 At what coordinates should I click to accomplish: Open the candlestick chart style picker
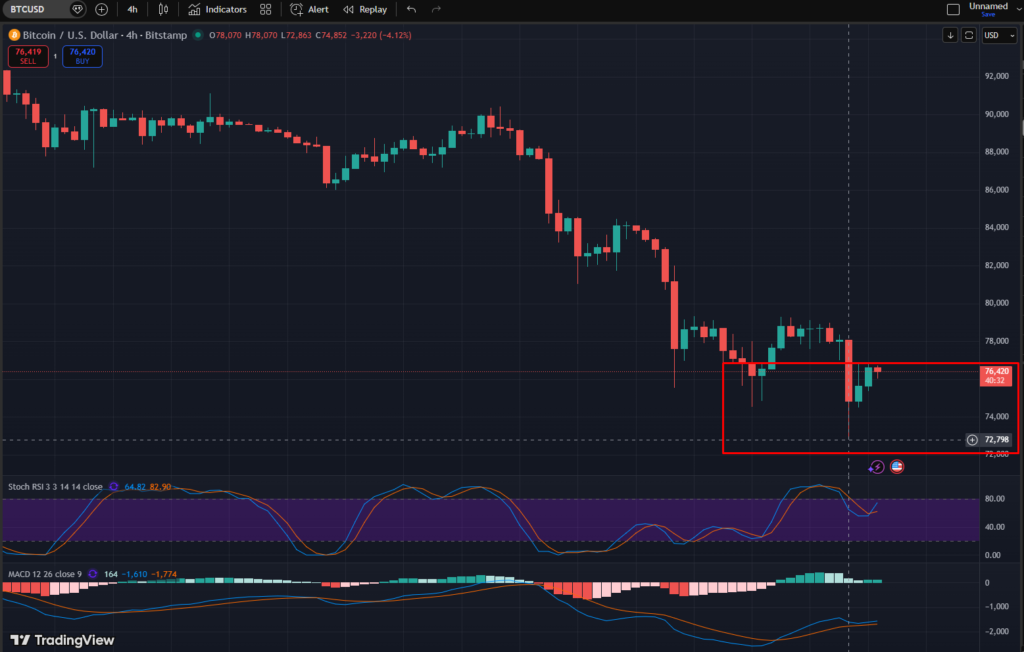click(163, 9)
